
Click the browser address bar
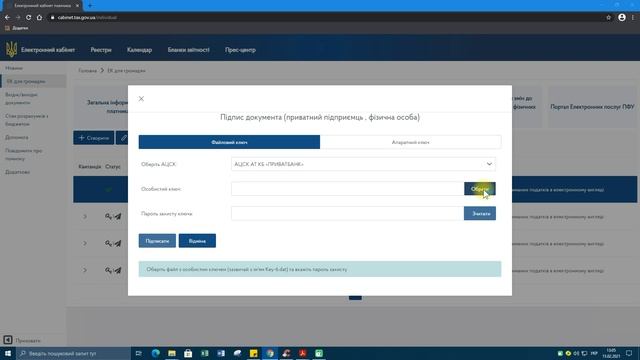(x=327, y=18)
